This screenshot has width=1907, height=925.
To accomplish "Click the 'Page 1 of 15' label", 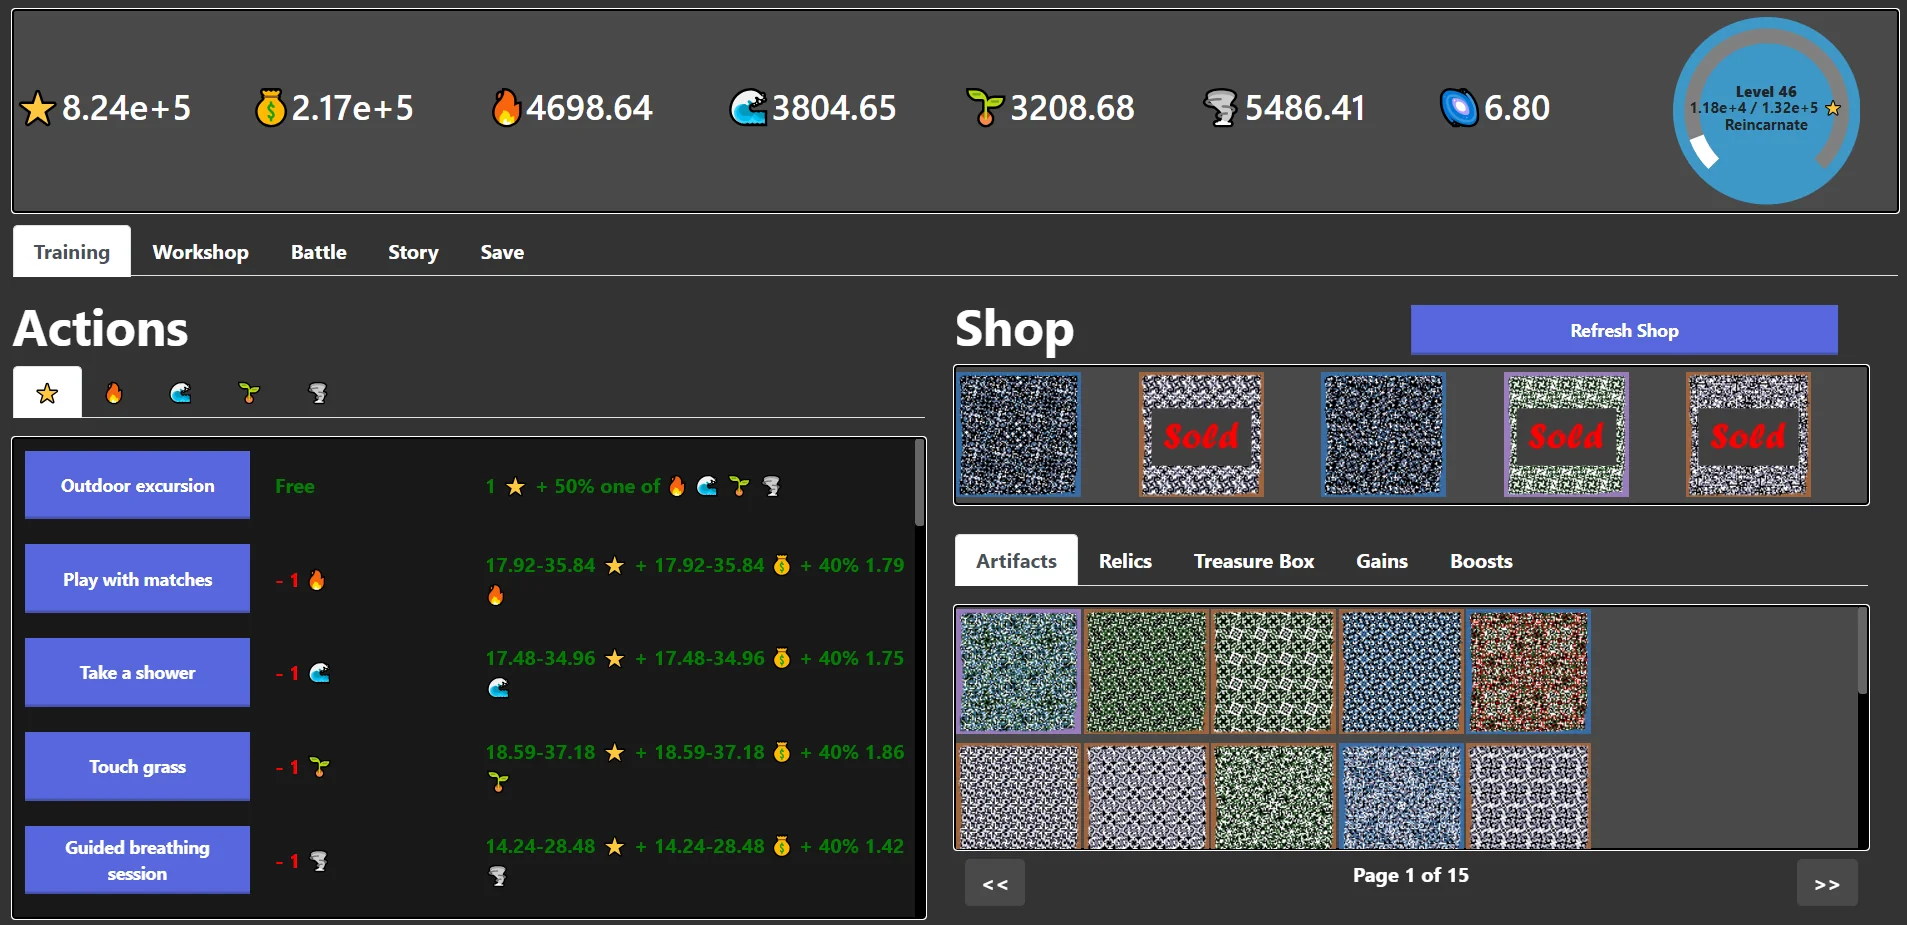I will 1411,875.
